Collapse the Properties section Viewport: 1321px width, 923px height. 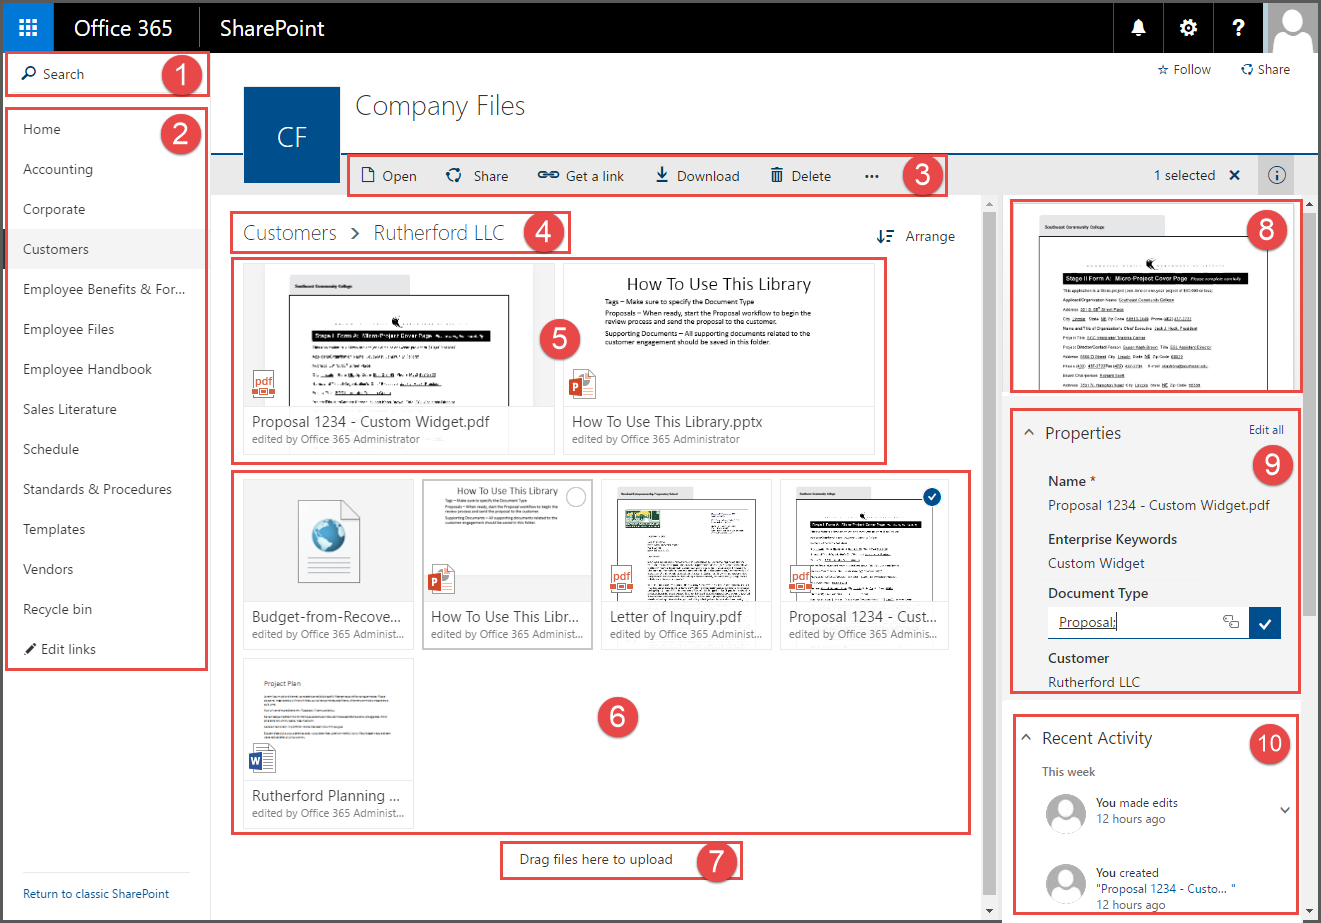pyautogui.click(x=1028, y=433)
